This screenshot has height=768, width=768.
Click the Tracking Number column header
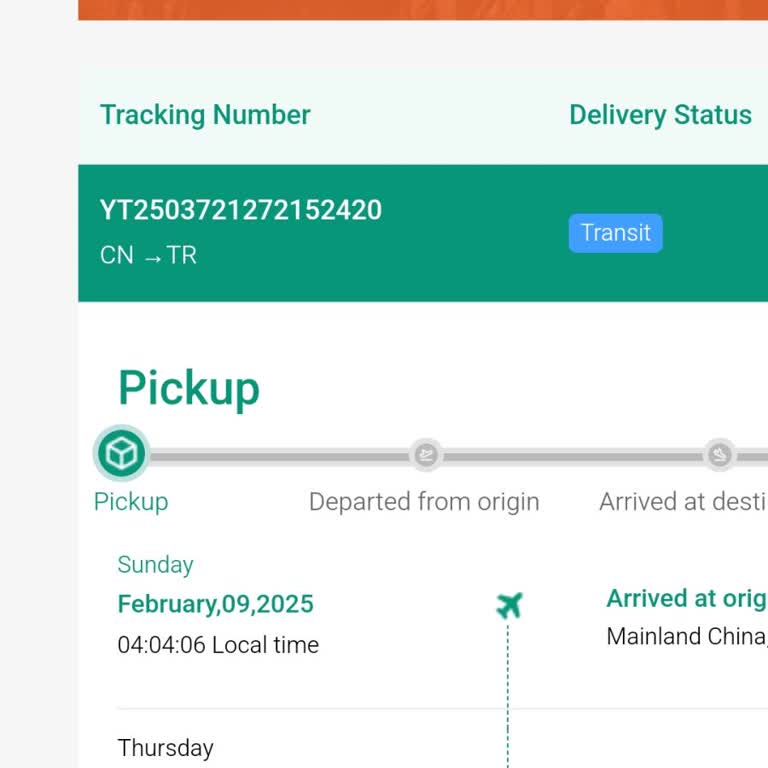pos(205,115)
